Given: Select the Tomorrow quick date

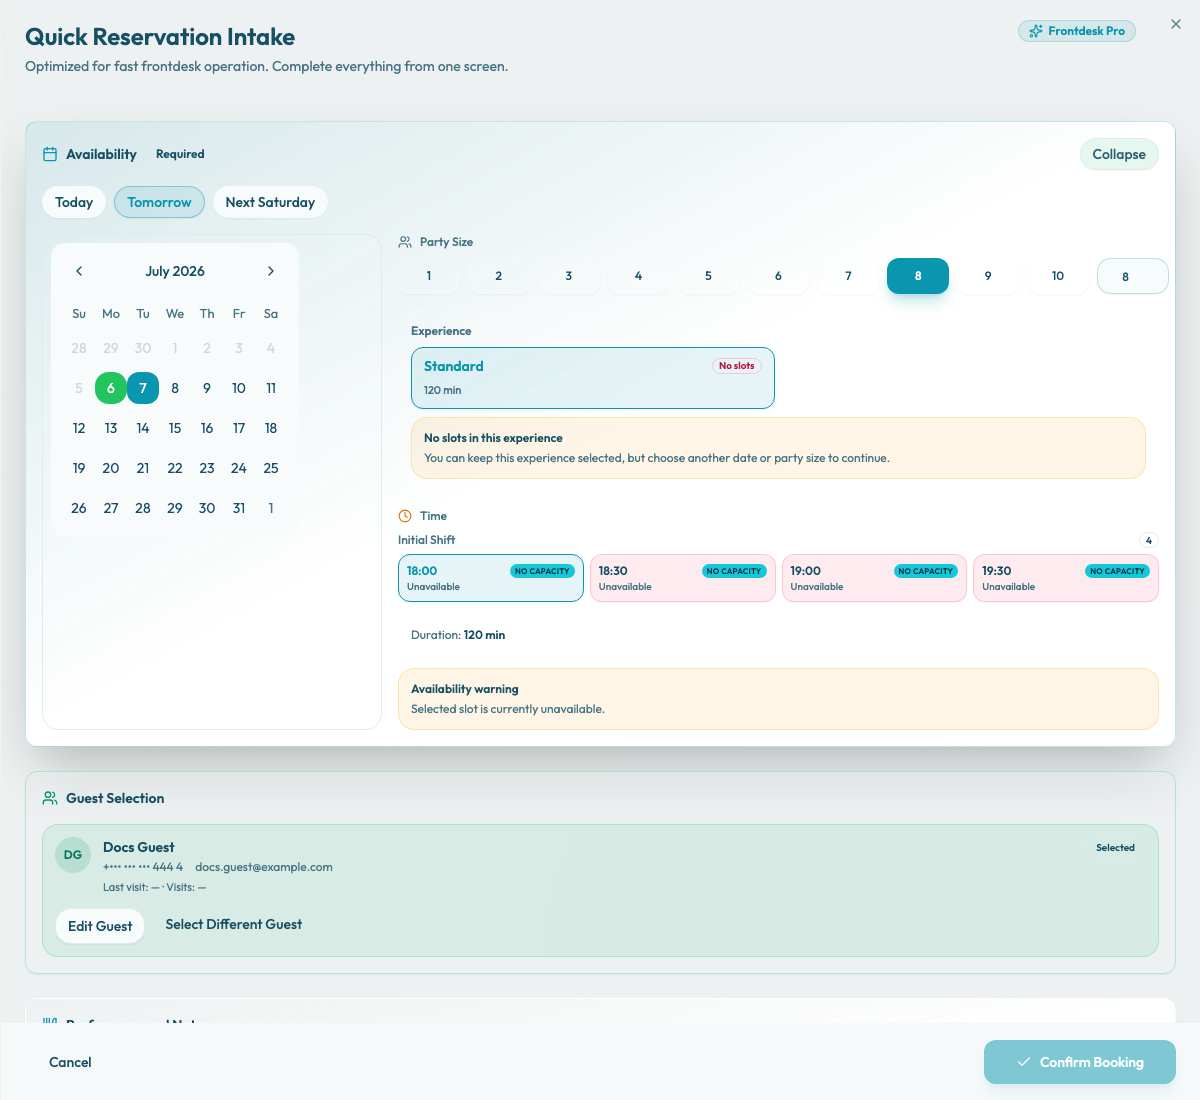Looking at the screenshot, I should coord(159,202).
